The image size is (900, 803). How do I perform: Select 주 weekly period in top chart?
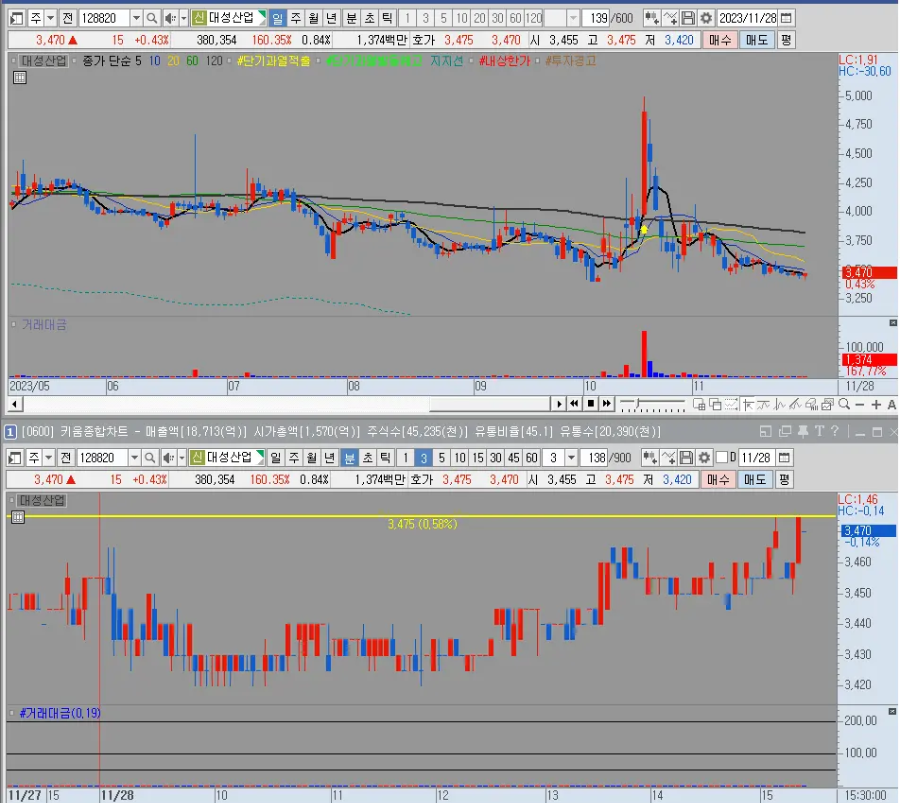[296, 18]
